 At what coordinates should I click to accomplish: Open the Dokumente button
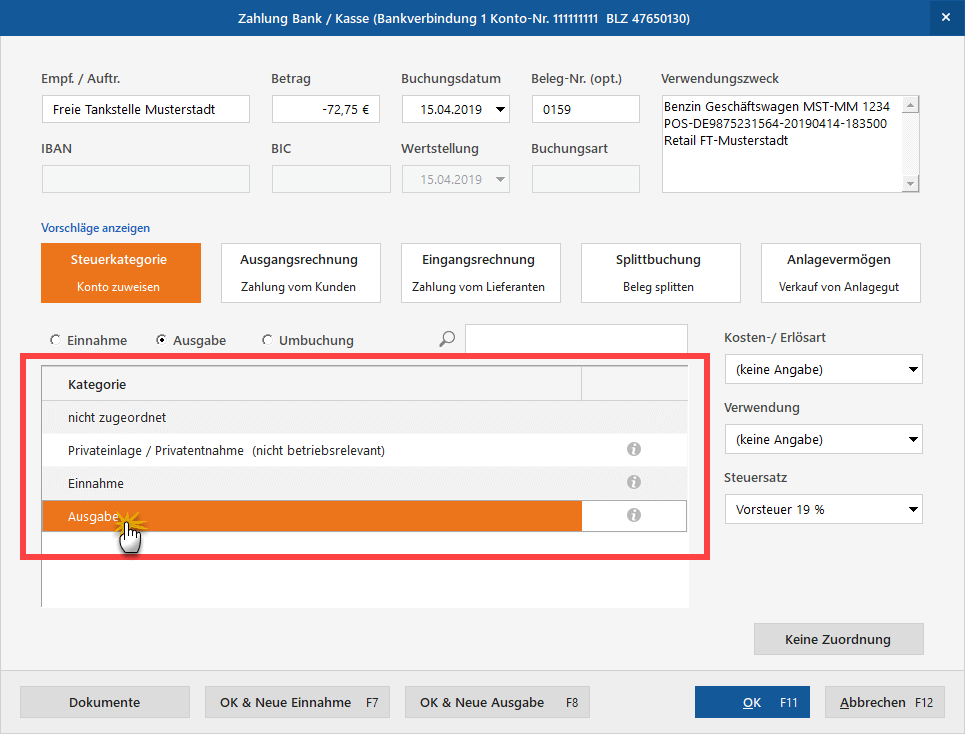(x=105, y=702)
